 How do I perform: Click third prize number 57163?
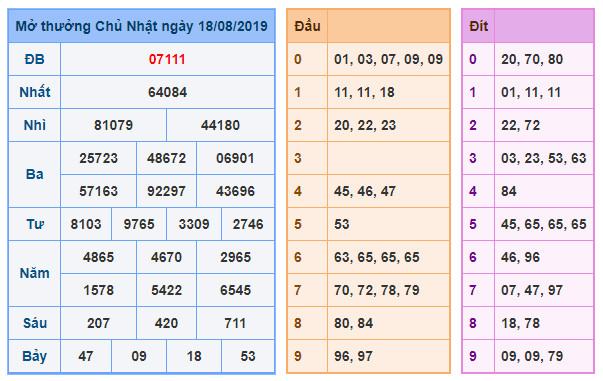pos(98,191)
